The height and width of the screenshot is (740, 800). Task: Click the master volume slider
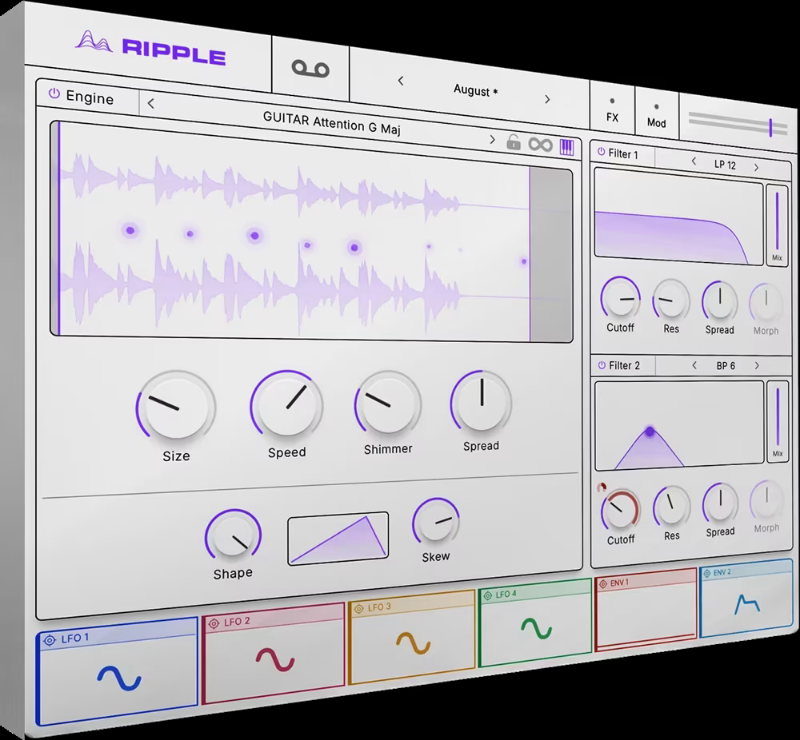click(738, 124)
